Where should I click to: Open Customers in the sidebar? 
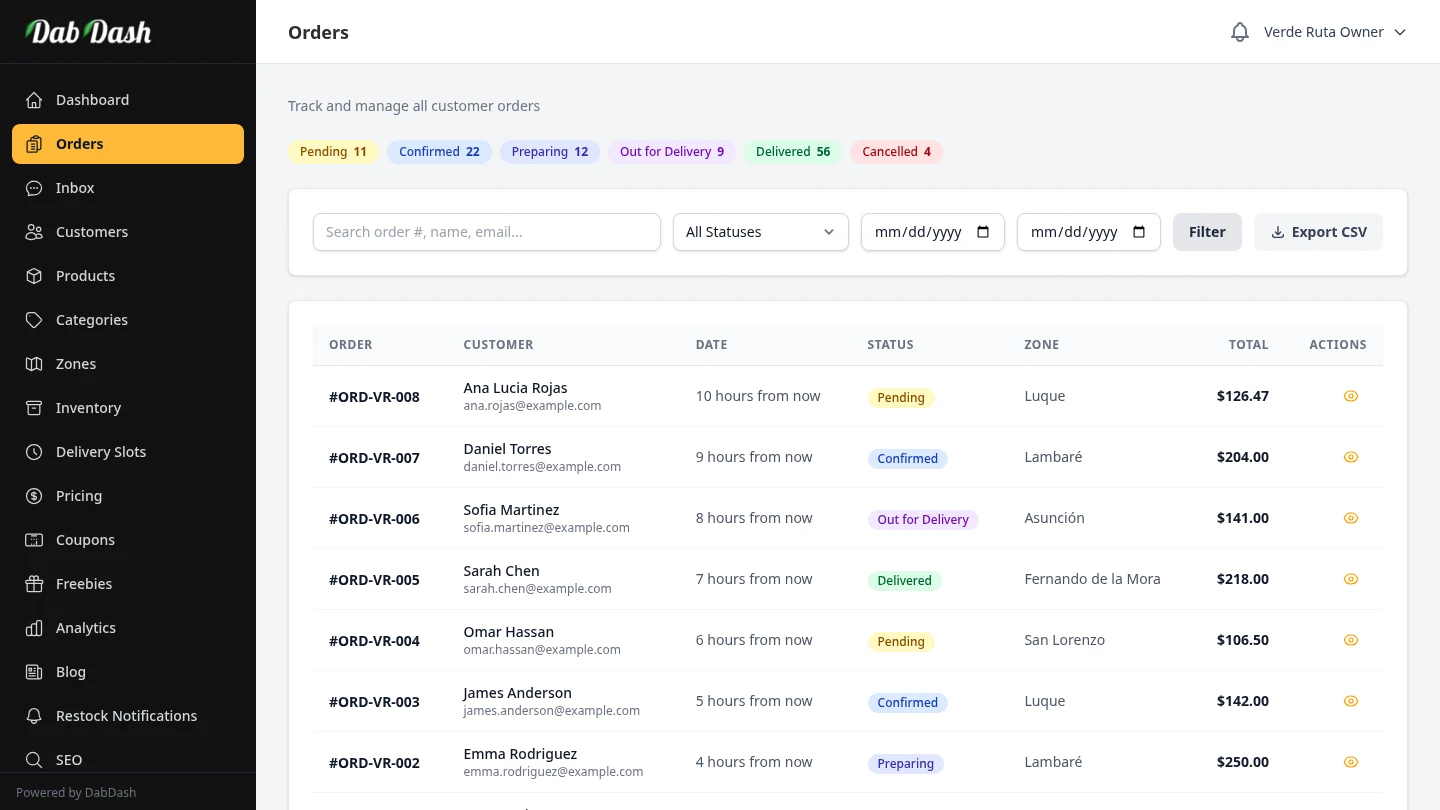pyautogui.click(x=92, y=232)
